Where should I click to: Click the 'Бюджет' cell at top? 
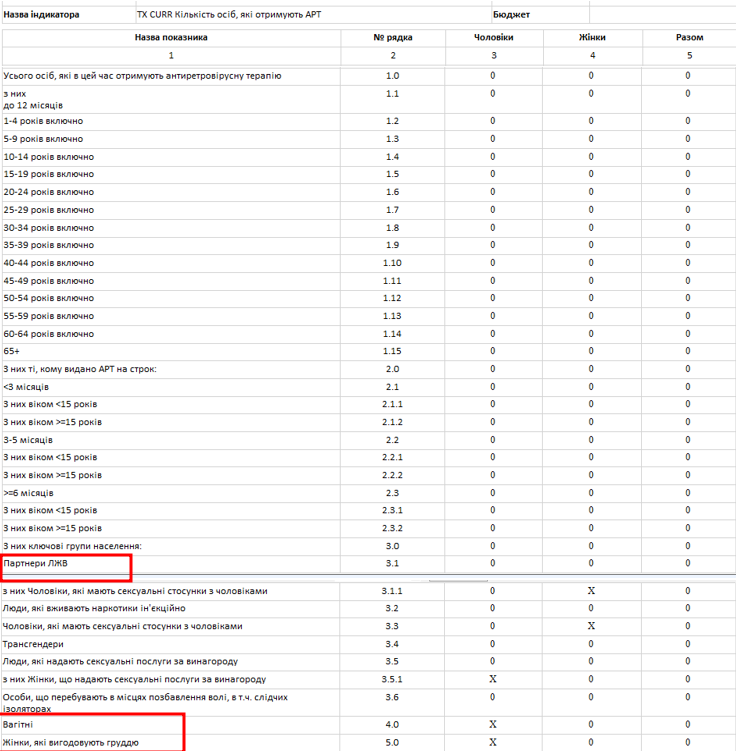pyautogui.click(x=541, y=15)
